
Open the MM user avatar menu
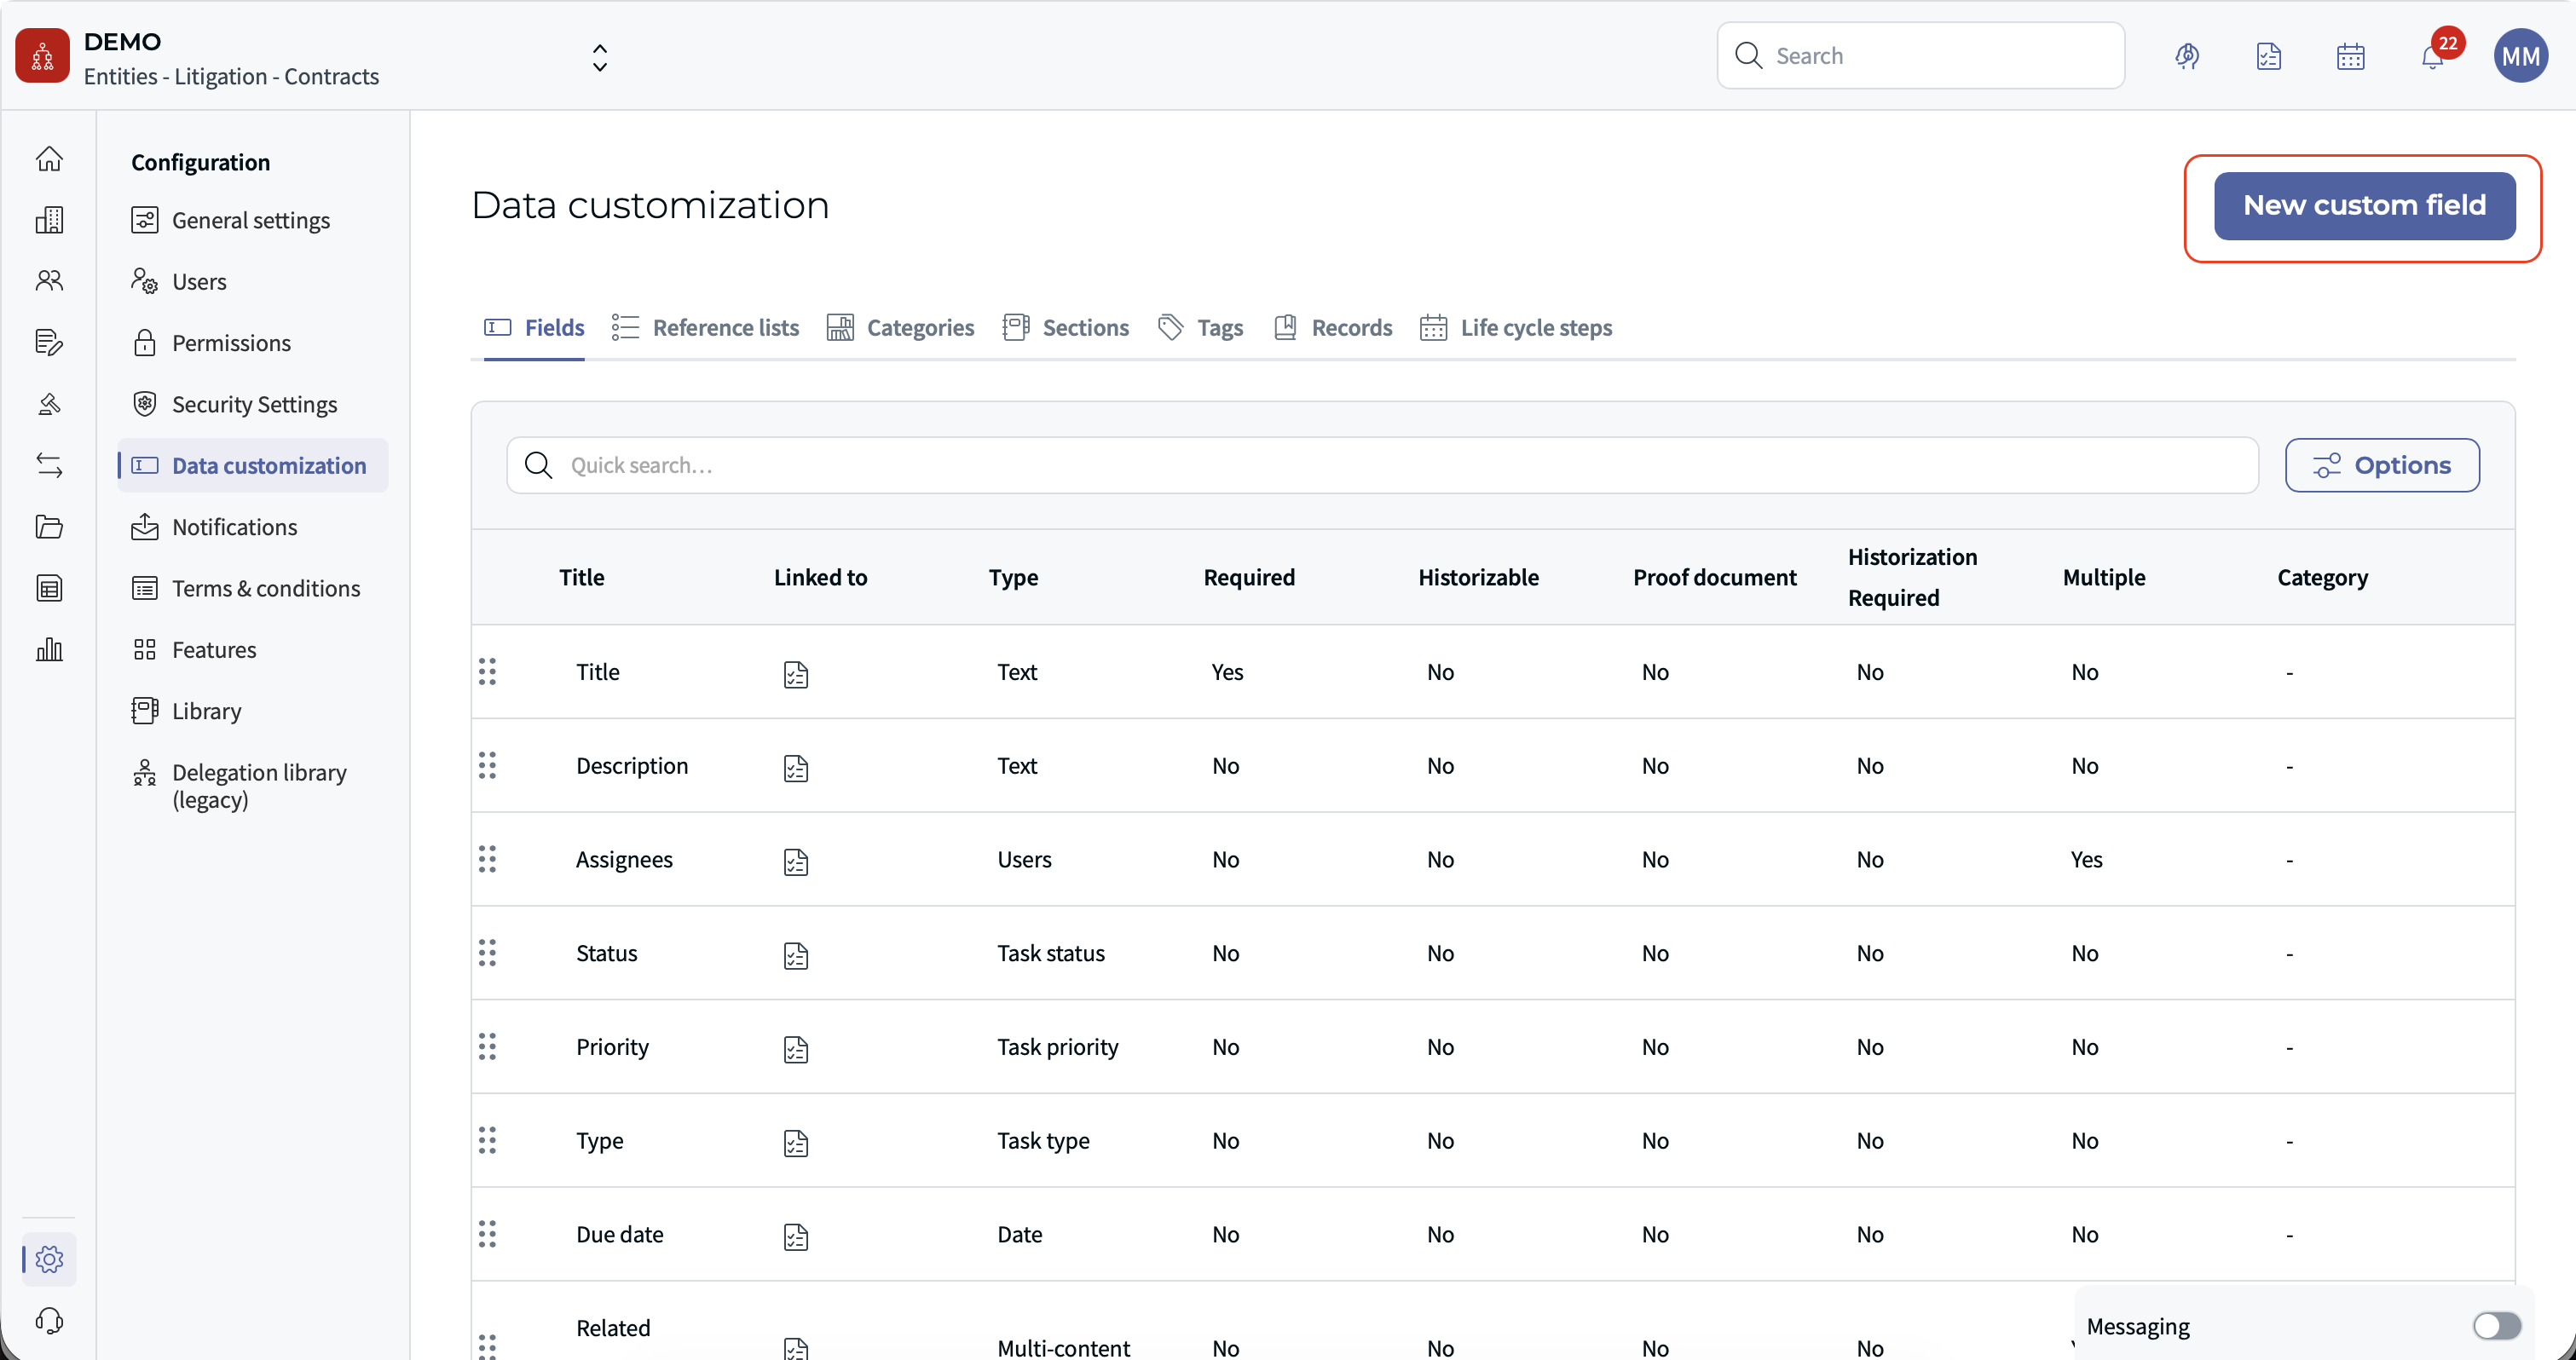(x=2520, y=57)
